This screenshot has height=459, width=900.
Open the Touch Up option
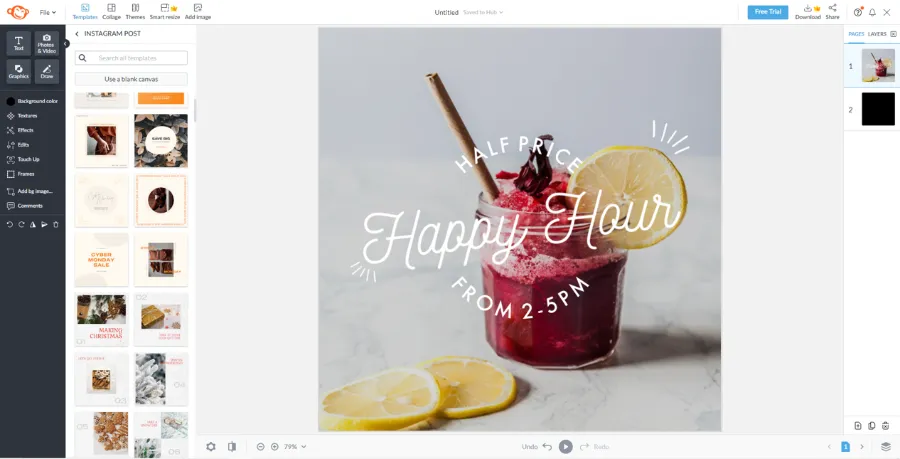[x=23, y=160]
